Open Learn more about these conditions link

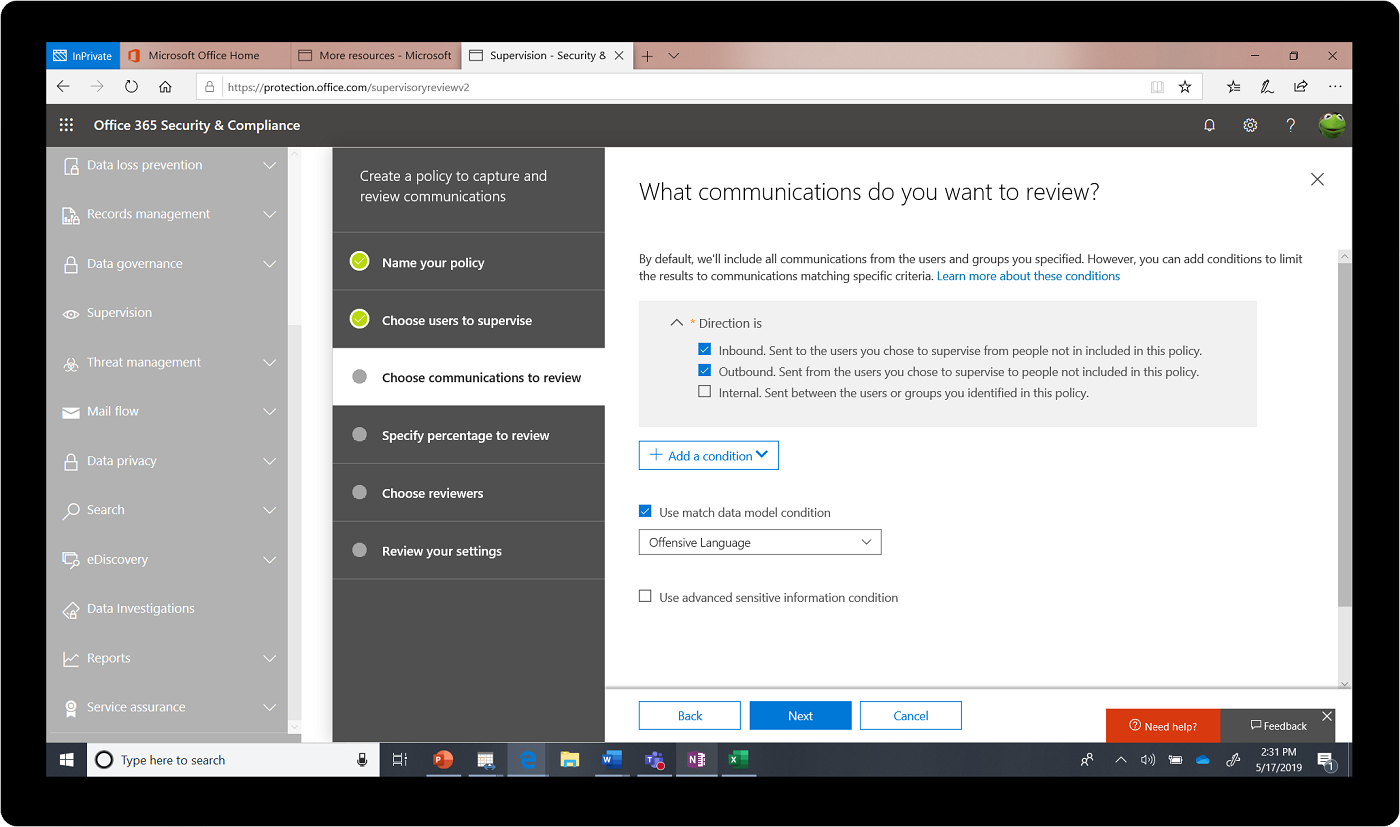tap(1028, 276)
